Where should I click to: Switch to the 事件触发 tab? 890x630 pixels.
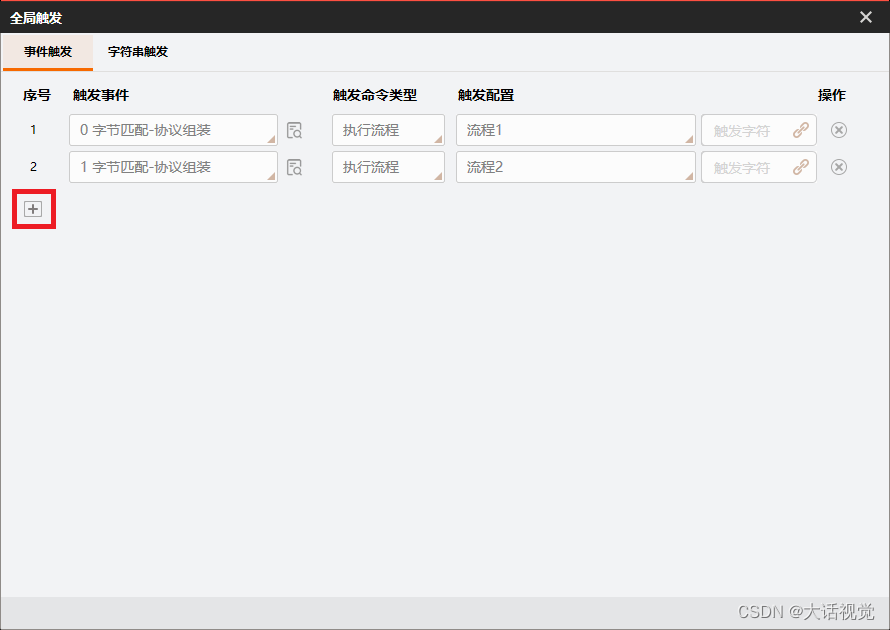coord(48,52)
